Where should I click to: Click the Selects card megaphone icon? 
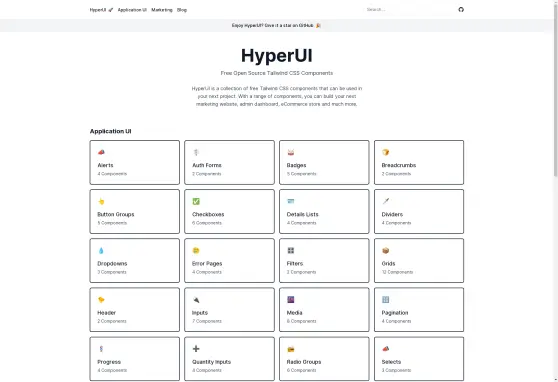tap(385, 349)
